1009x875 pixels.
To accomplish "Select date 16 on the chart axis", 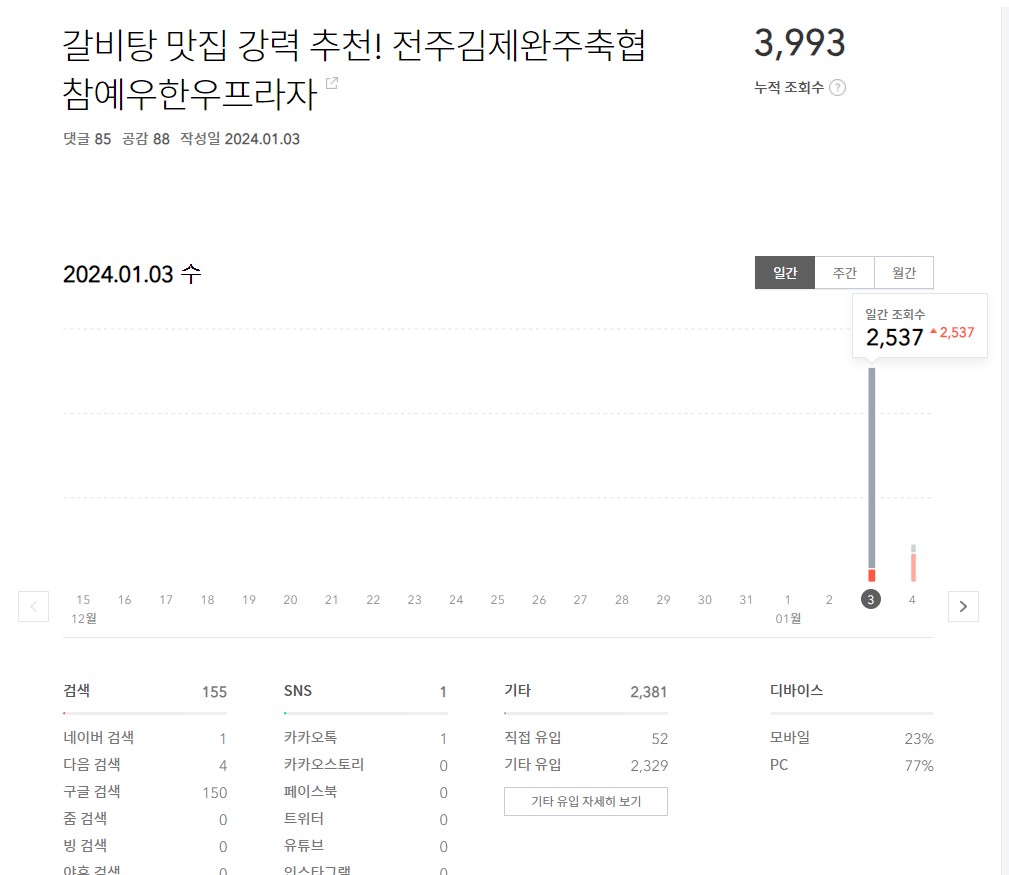I will [x=124, y=600].
